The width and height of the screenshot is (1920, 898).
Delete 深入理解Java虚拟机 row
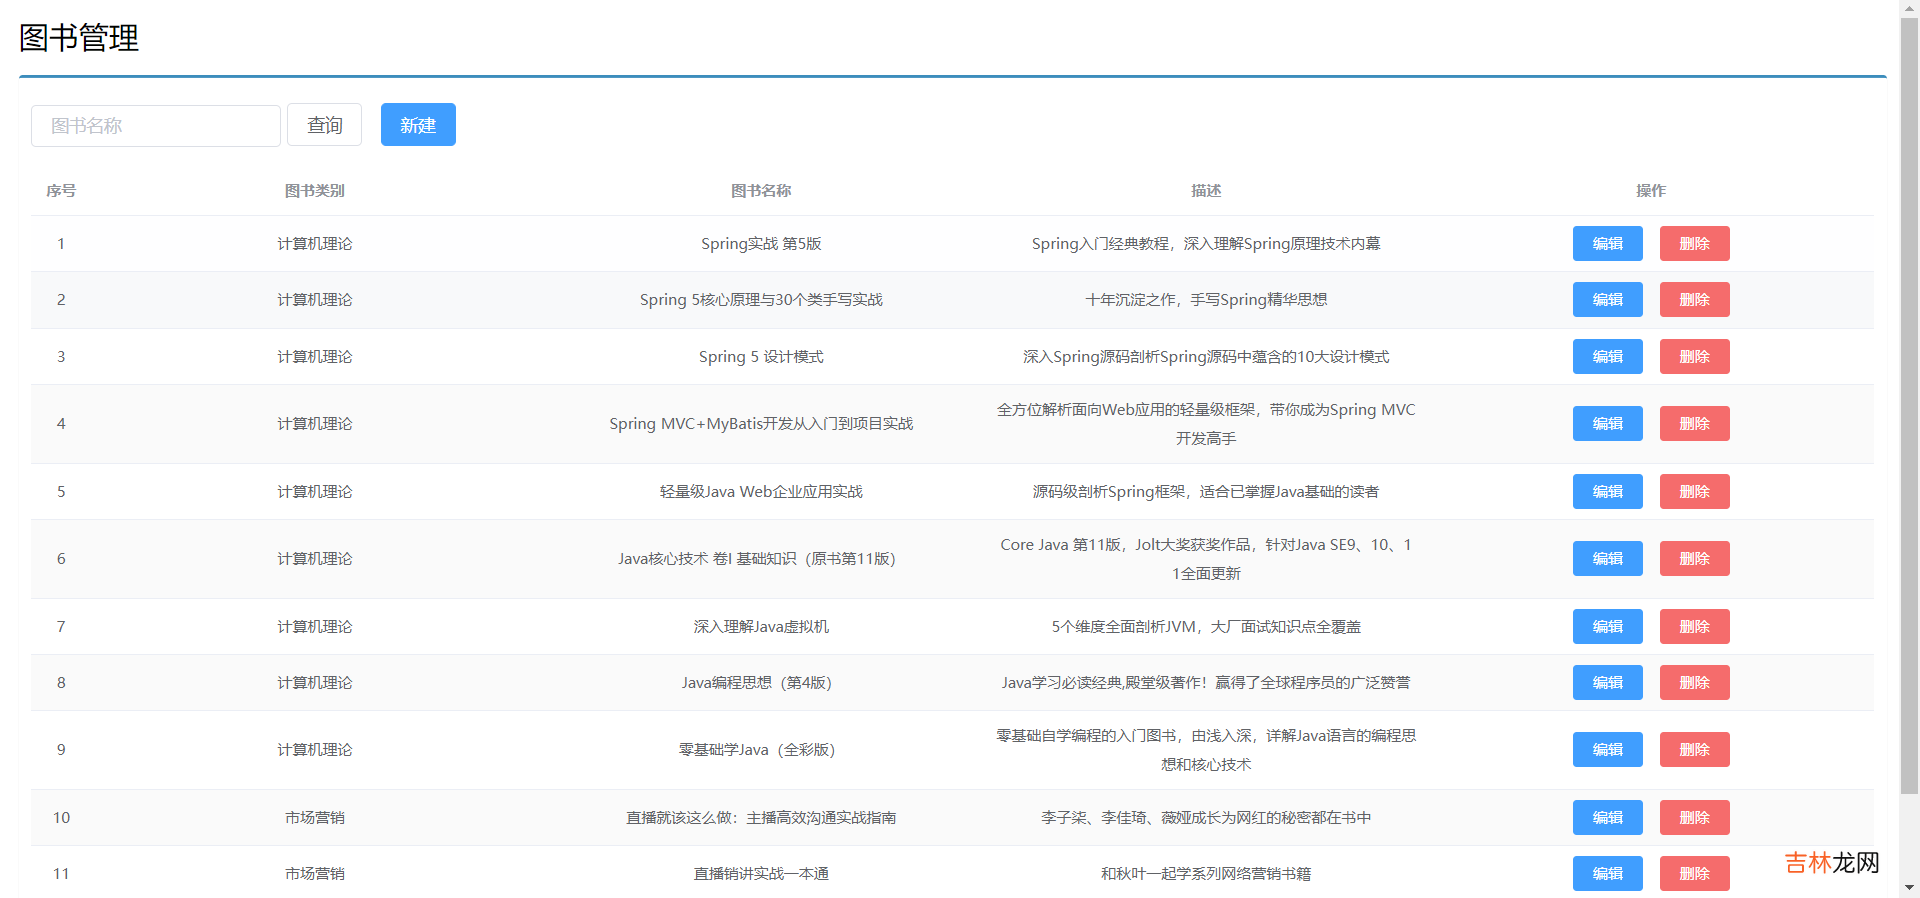(x=1695, y=627)
